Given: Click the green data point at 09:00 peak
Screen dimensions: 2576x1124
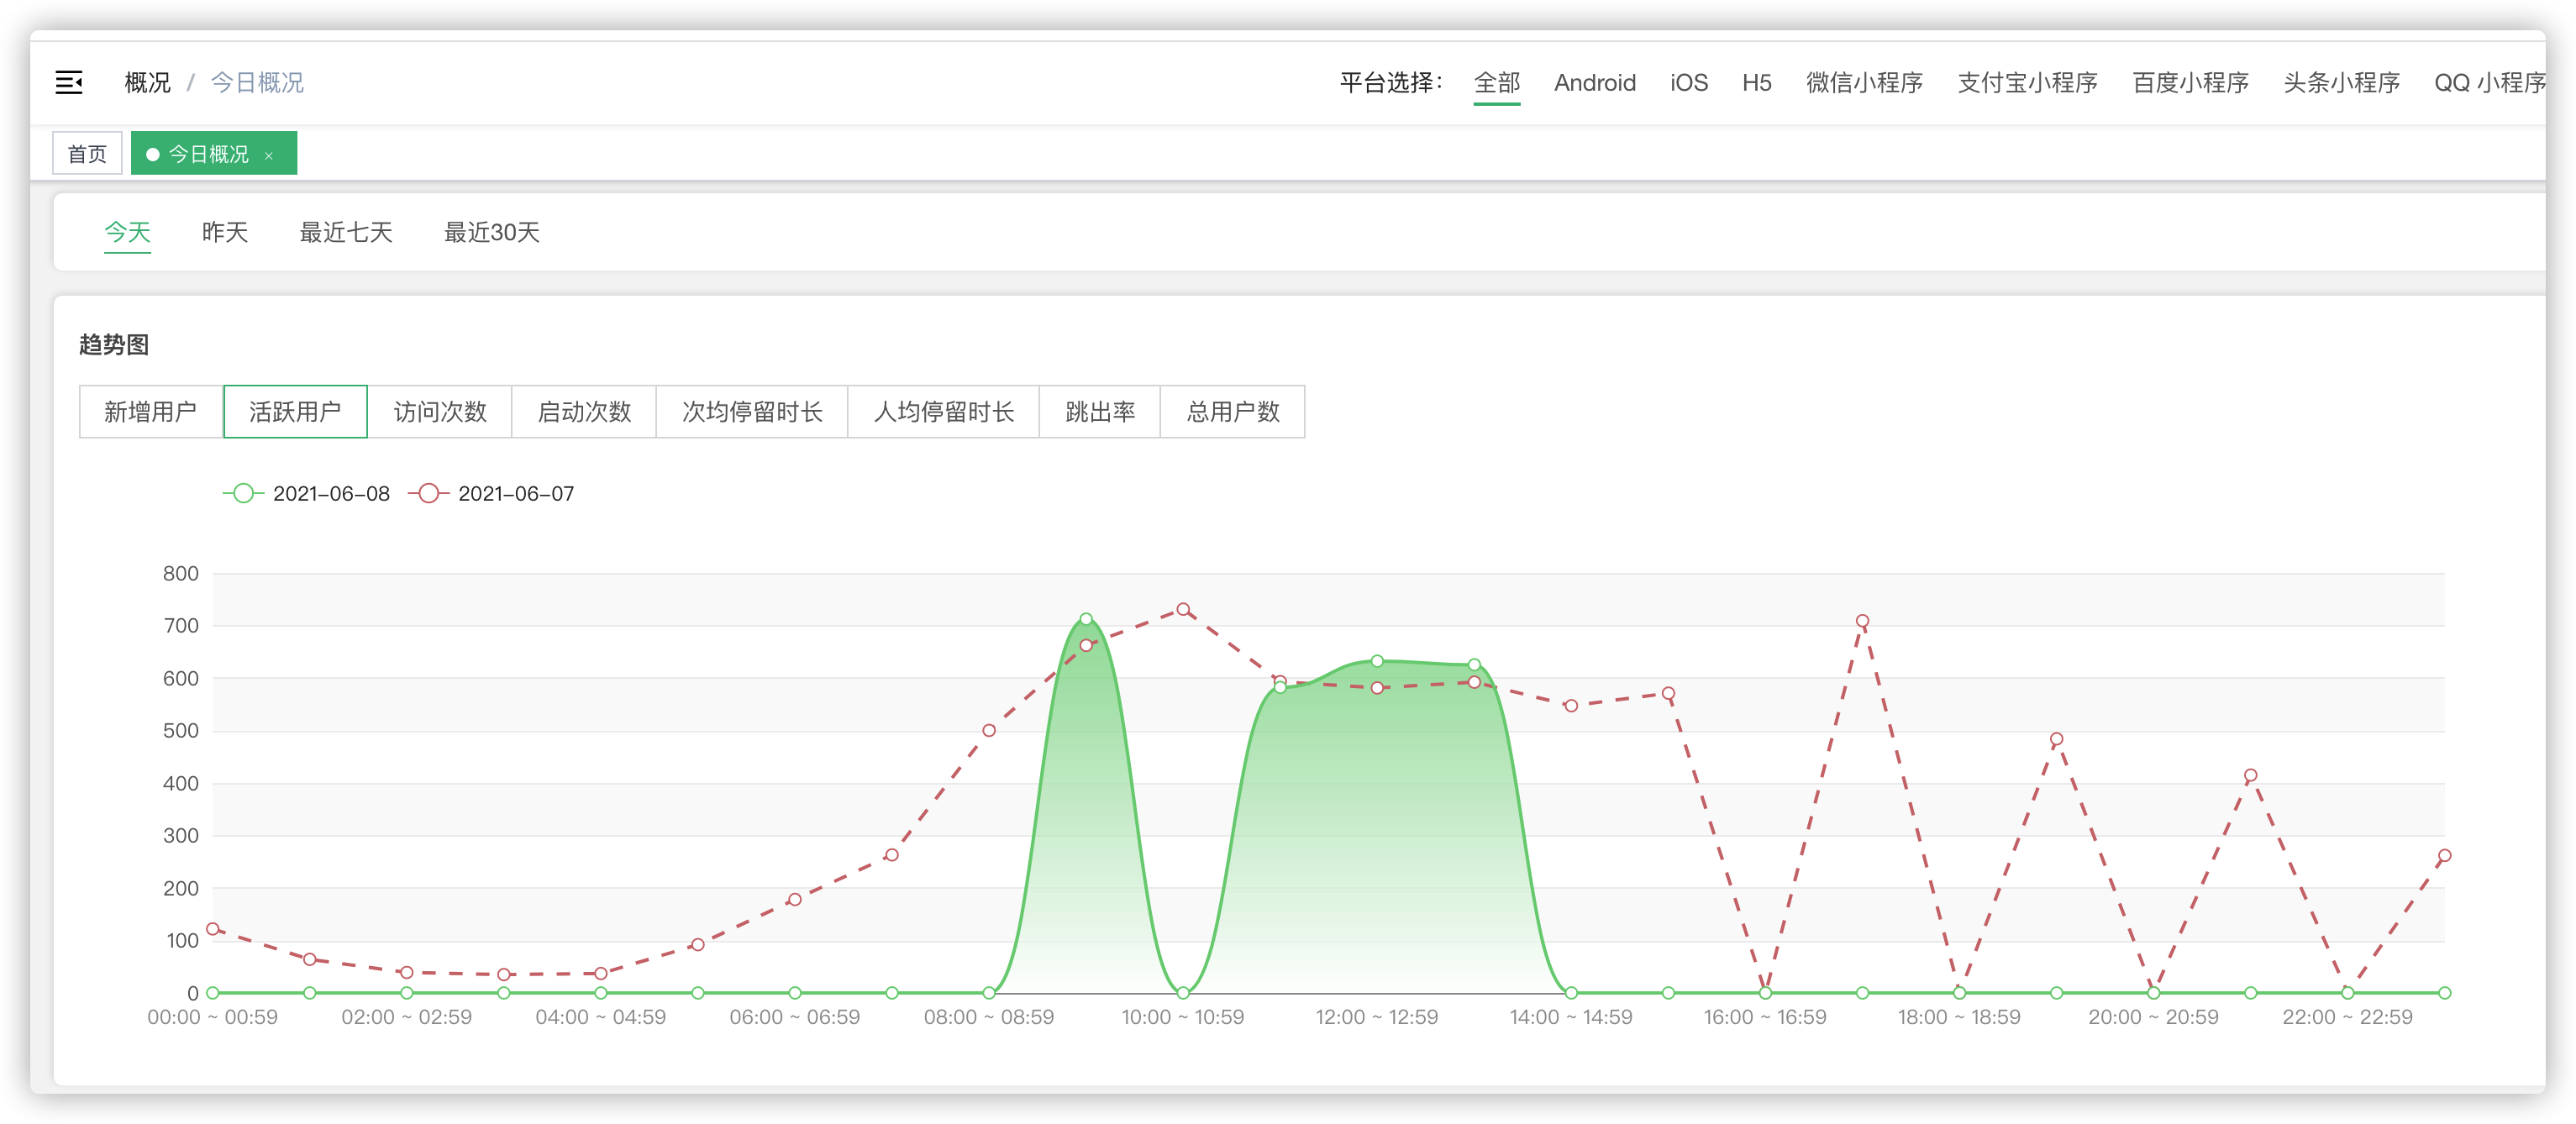Looking at the screenshot, I should 1086,619.
